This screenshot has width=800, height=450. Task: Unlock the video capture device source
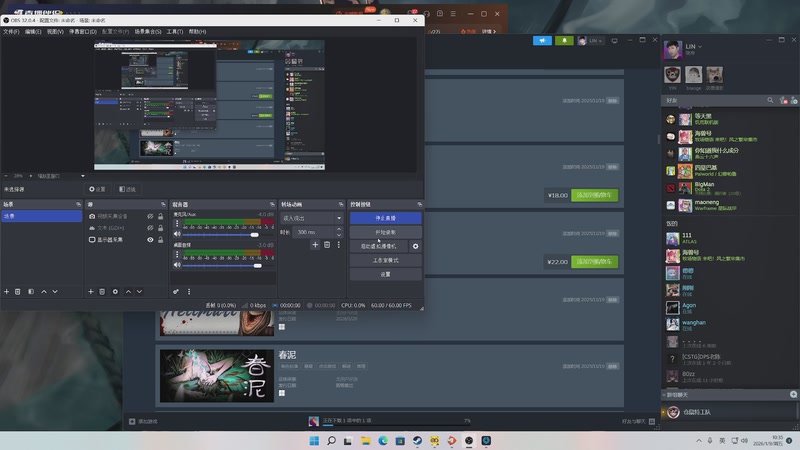click(160, 216)
